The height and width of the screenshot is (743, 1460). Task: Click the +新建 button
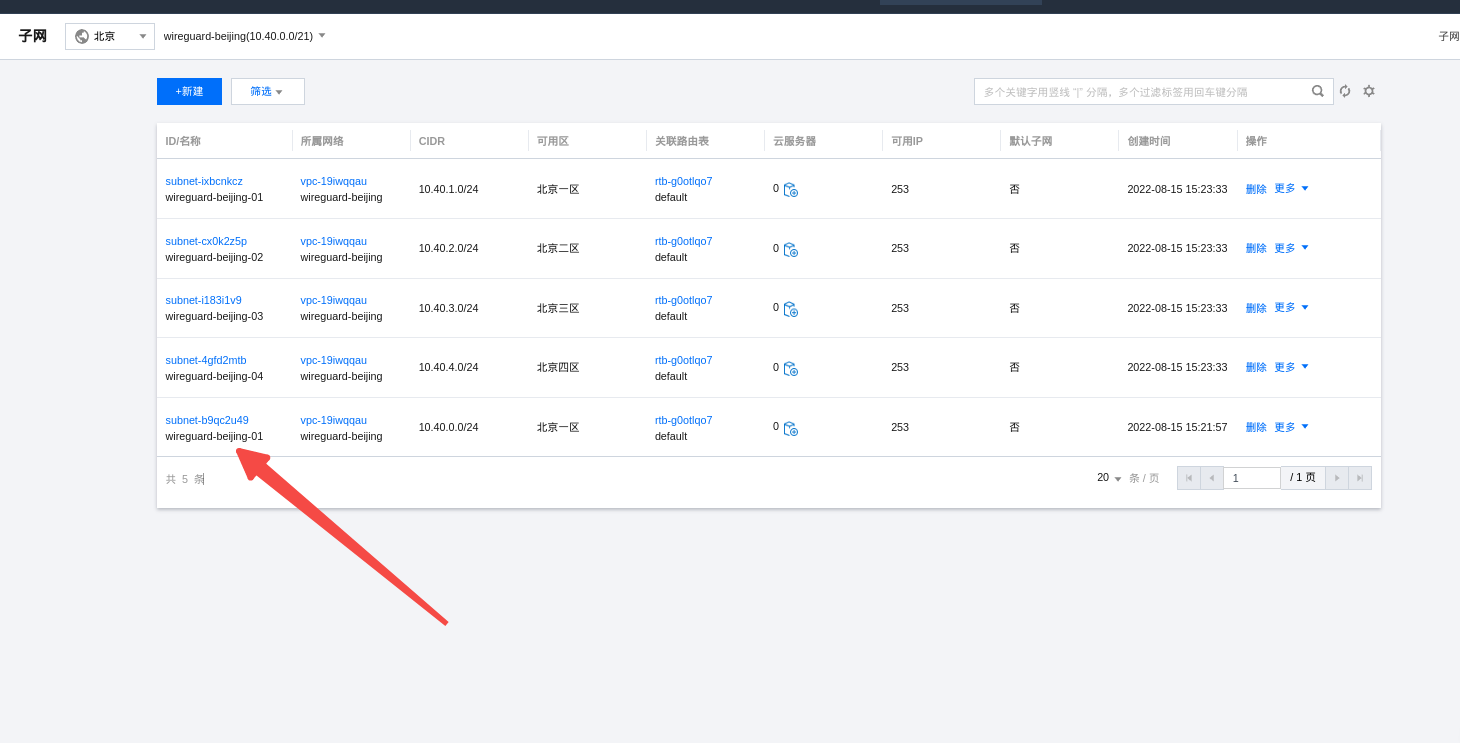coord(189,91)
